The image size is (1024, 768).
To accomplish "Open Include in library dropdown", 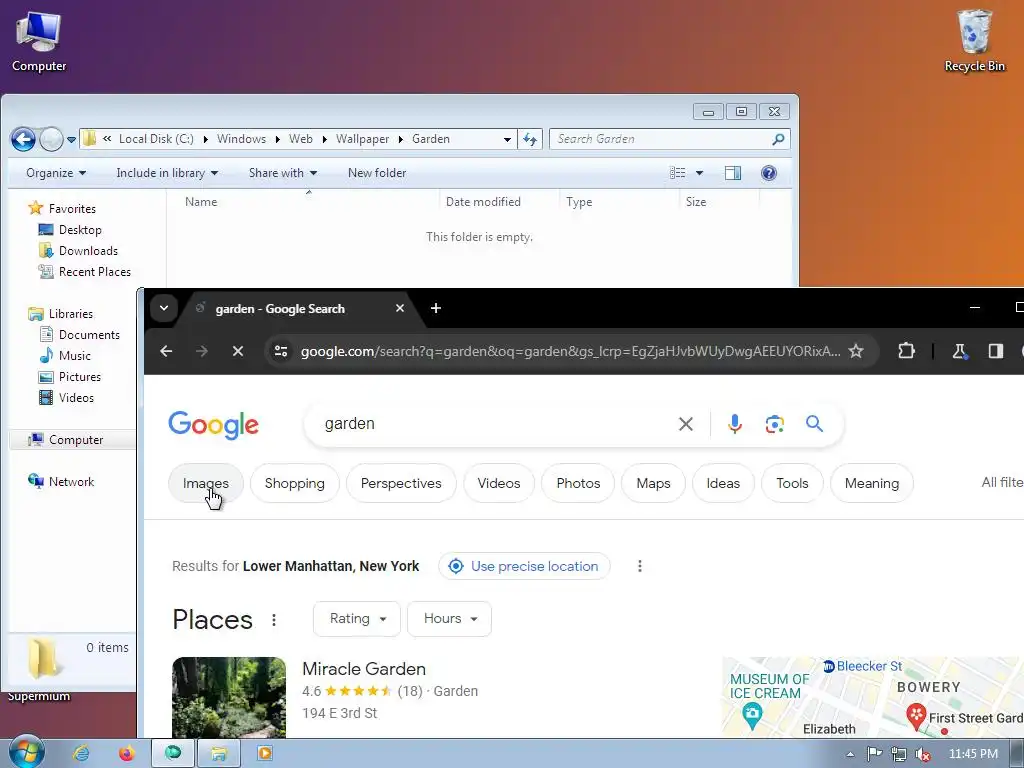I will (167, 173).
